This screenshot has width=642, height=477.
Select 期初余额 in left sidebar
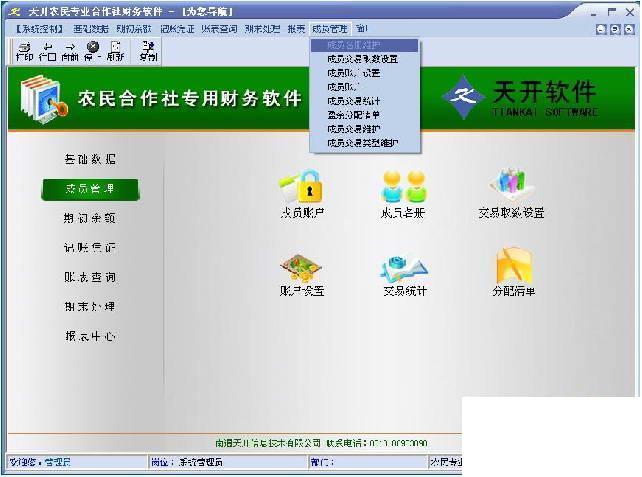click(90, 218)
